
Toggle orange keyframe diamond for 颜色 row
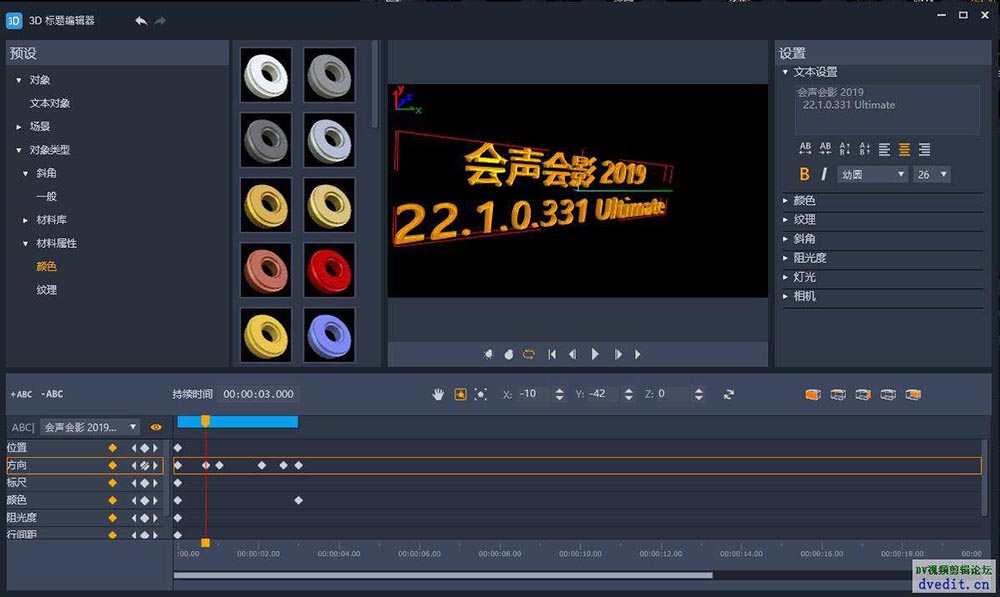113,500
